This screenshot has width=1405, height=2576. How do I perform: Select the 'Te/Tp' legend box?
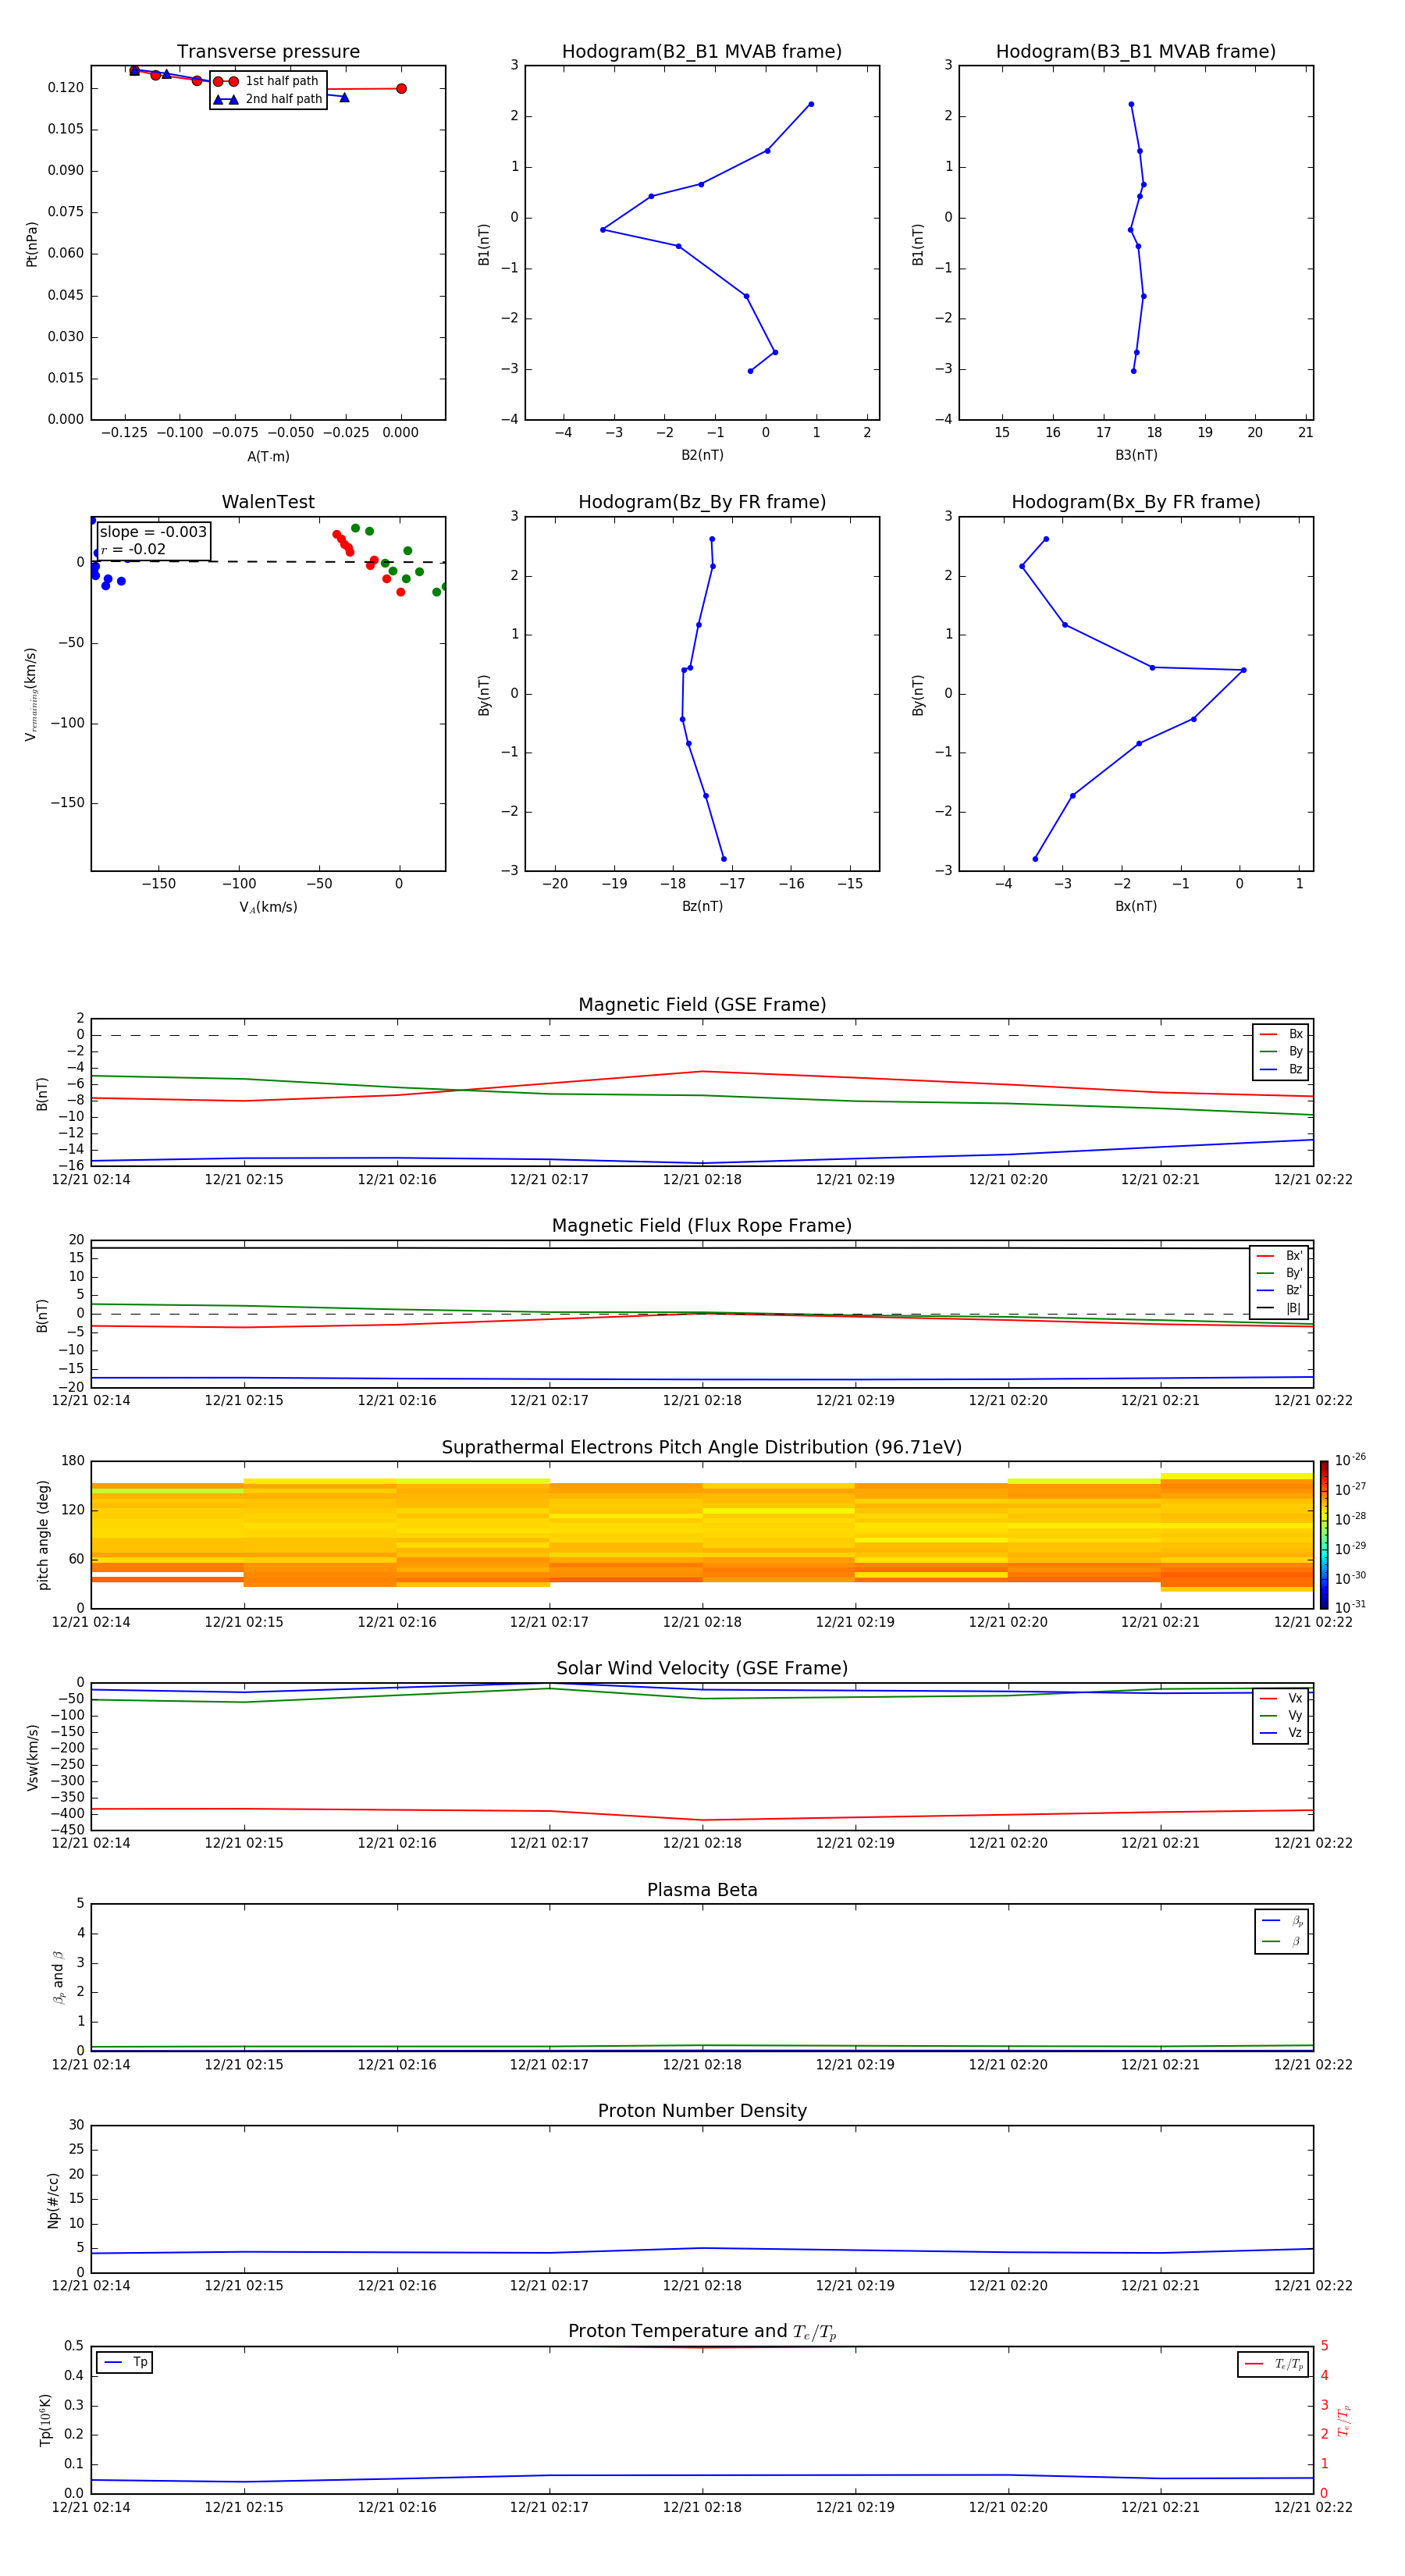[1272, 2364]
